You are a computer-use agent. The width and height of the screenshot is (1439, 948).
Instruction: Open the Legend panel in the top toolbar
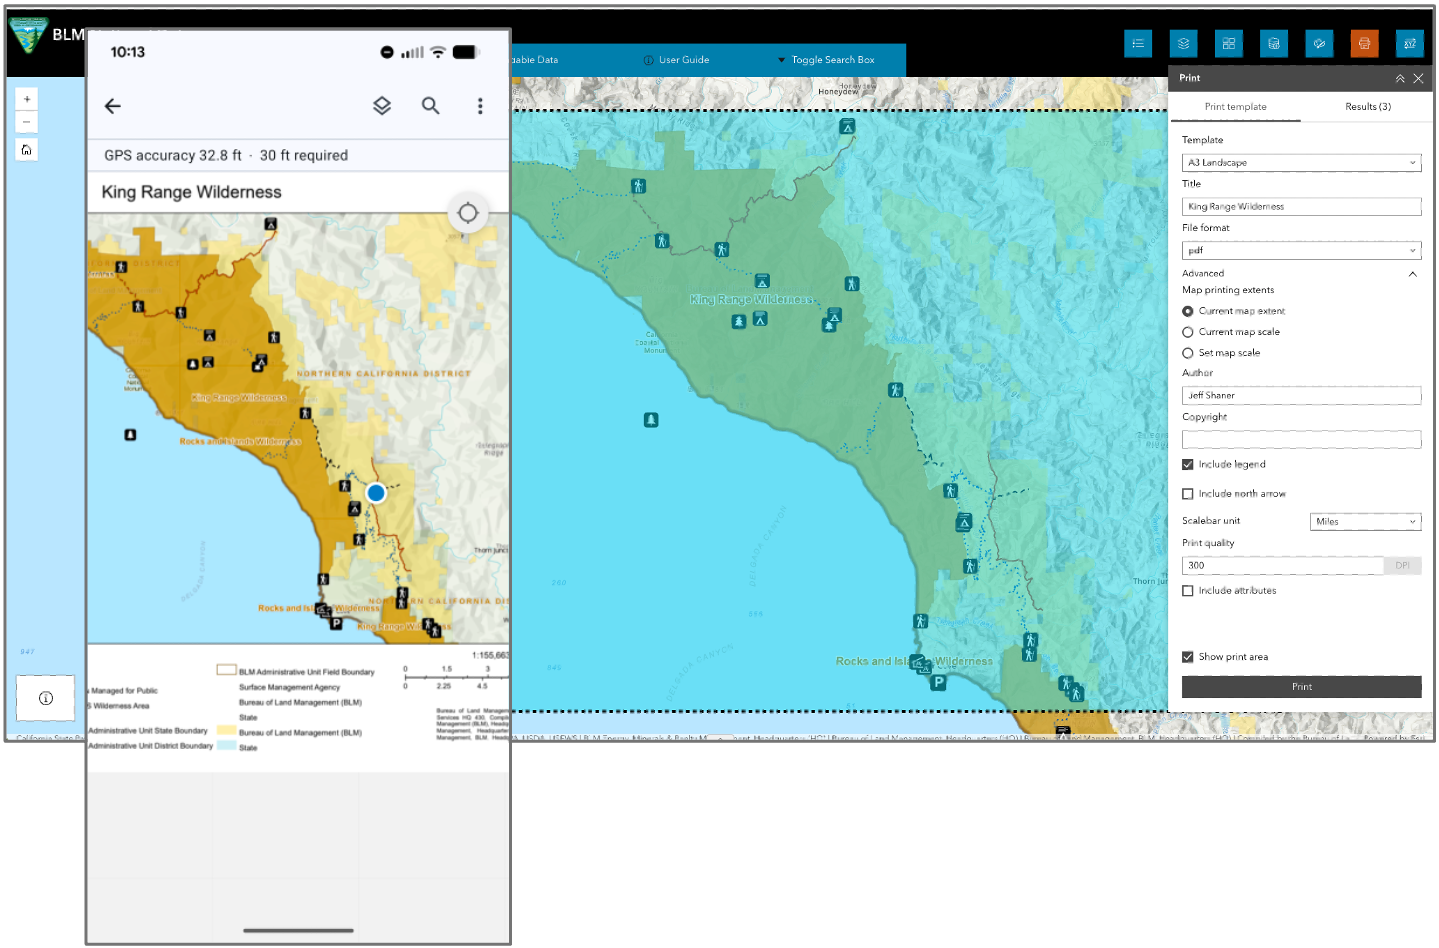pyautogui.click(x=1137, y=43)
